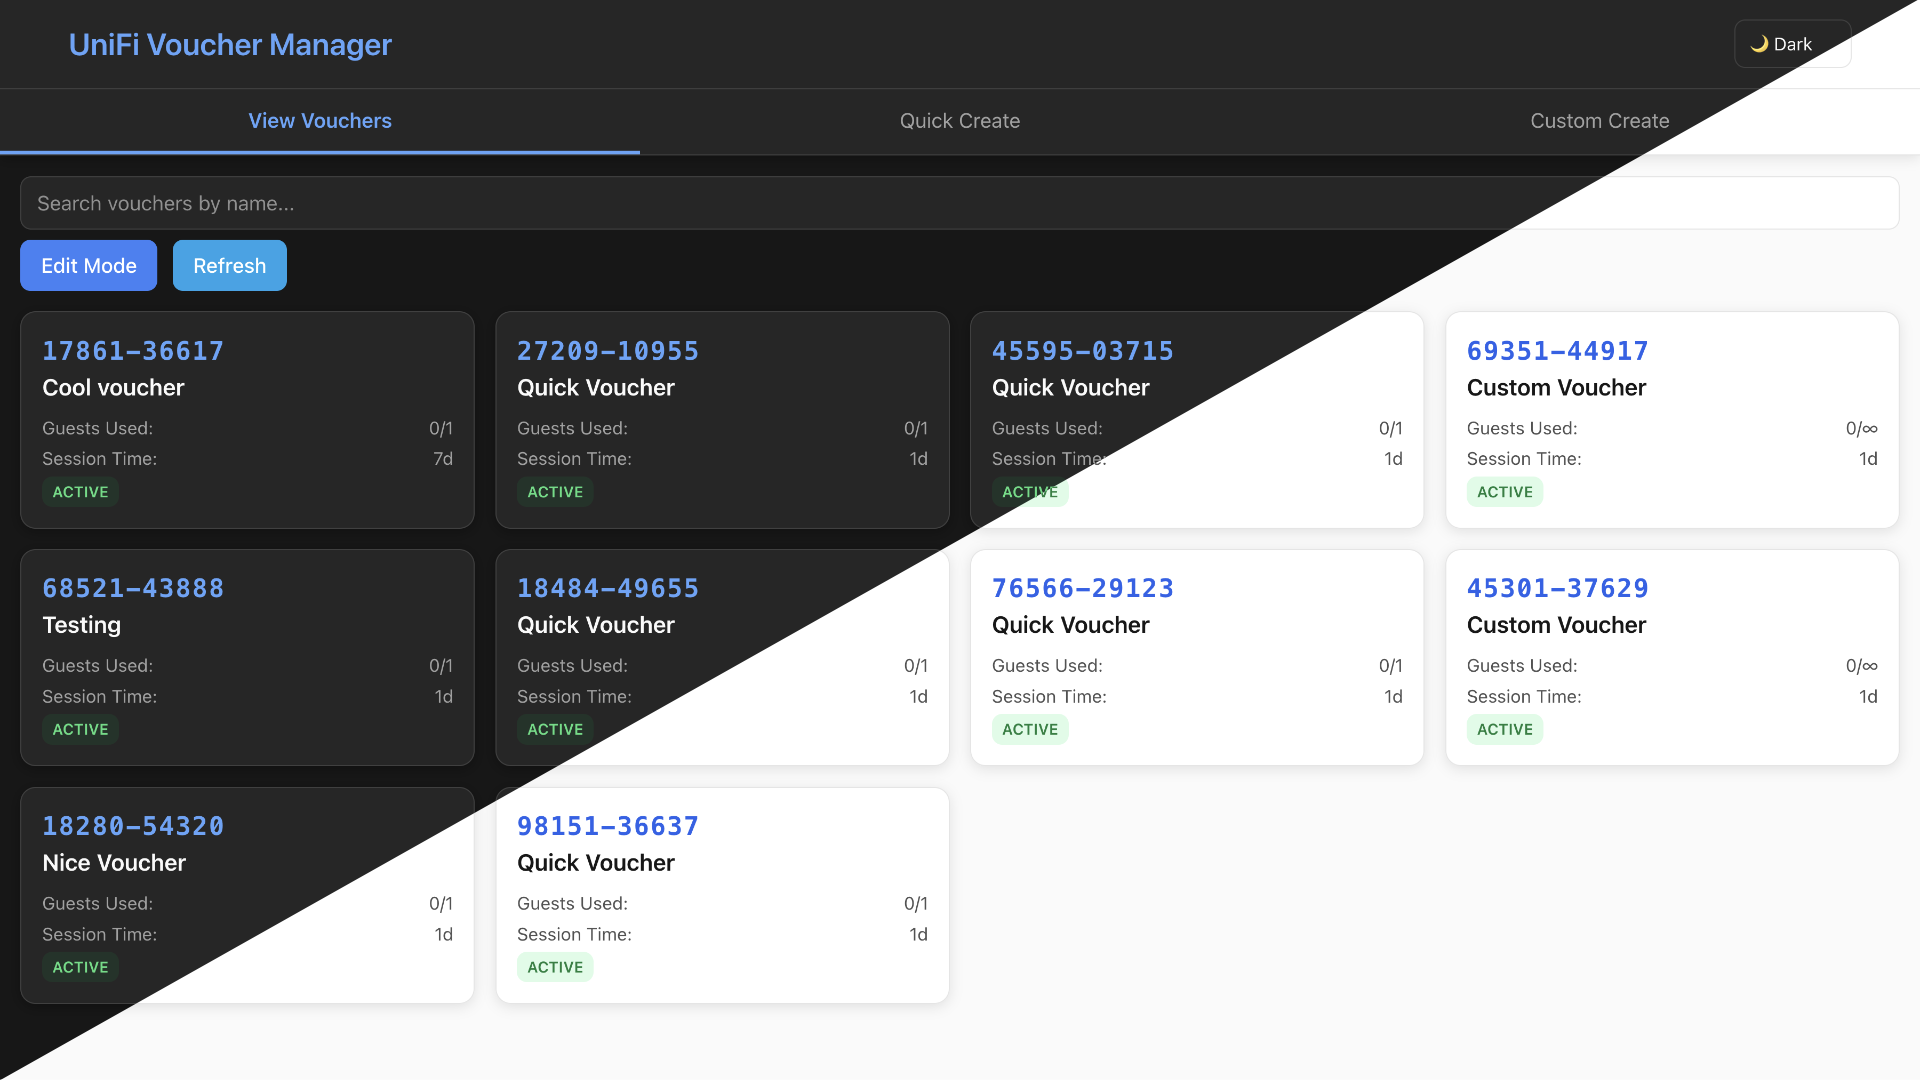Screen dimensions: 1920x1080
Task: Click voucher code 45595-03715
Action: (x=1082, y=351)
